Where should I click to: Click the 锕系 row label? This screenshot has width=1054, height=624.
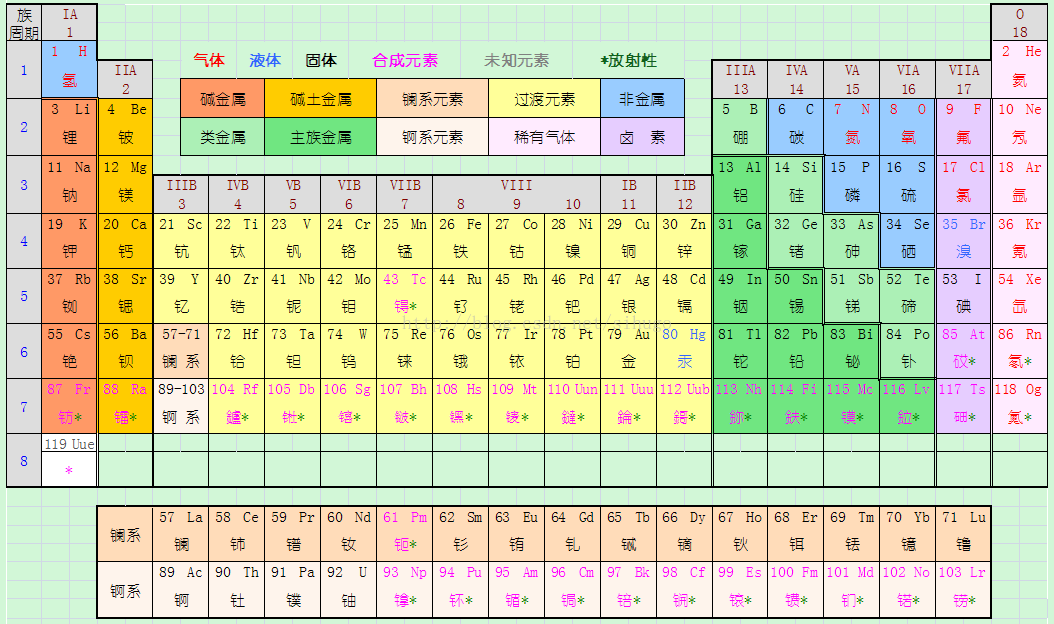pos(125,590)
